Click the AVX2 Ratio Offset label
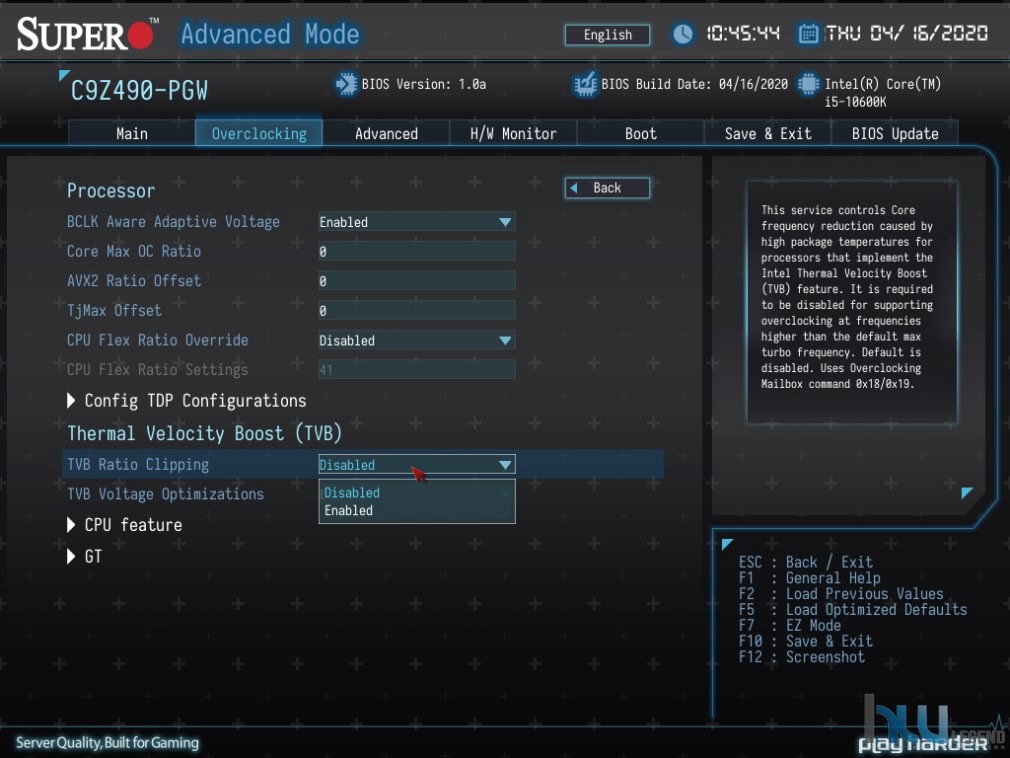This screenshot has height=758, width=1010. coord(134,281)
